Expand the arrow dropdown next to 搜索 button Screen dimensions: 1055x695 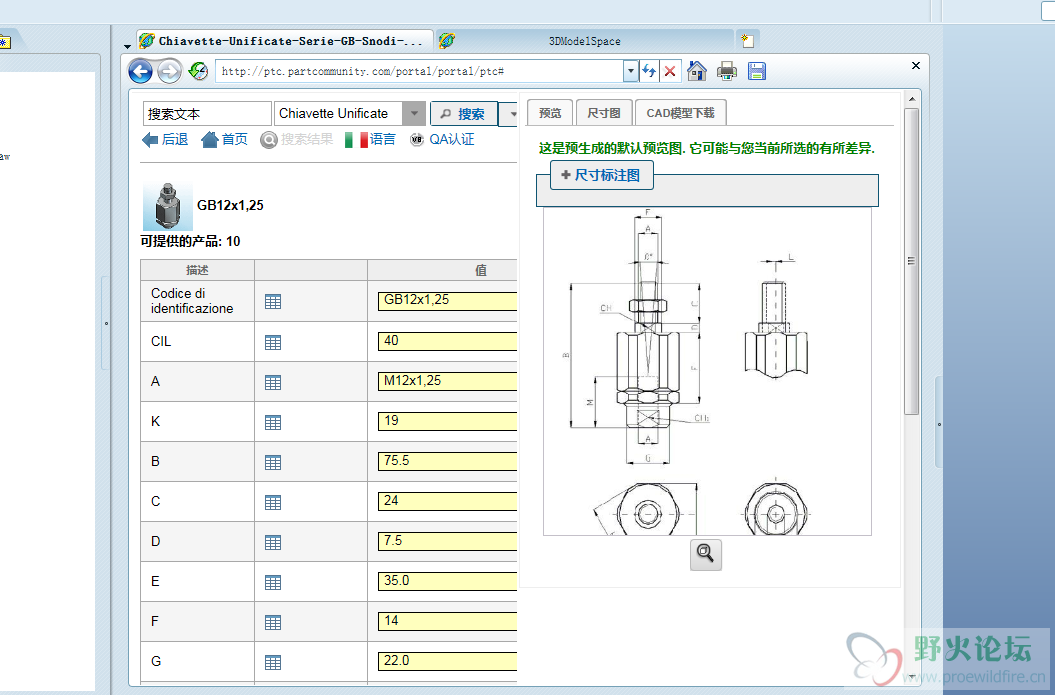pyautogui.click(x=513, y=114)
